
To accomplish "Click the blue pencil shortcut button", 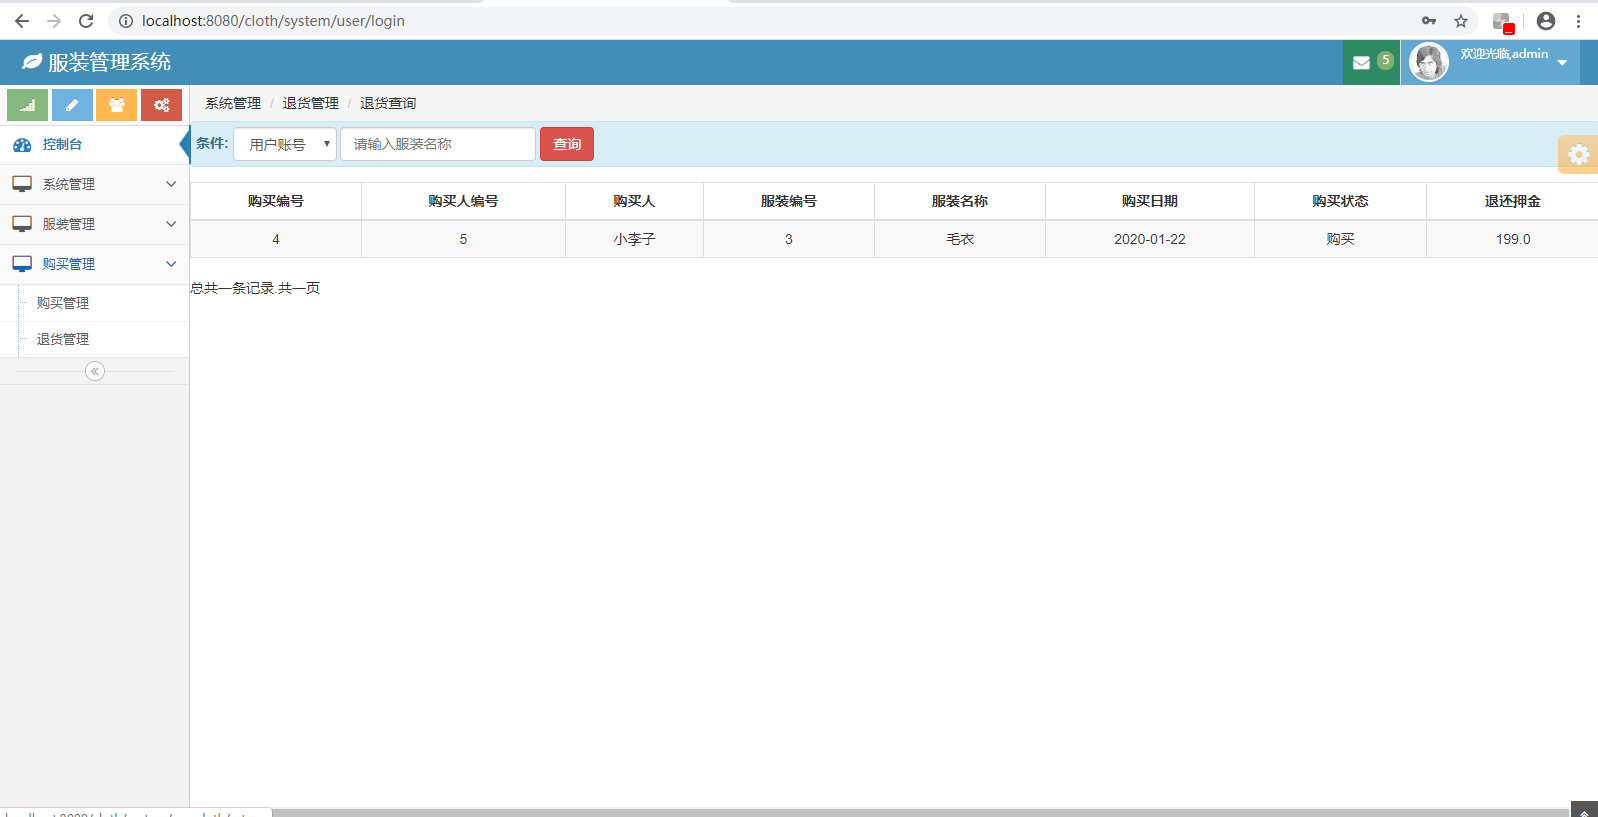I will click(x=72, y=105).
